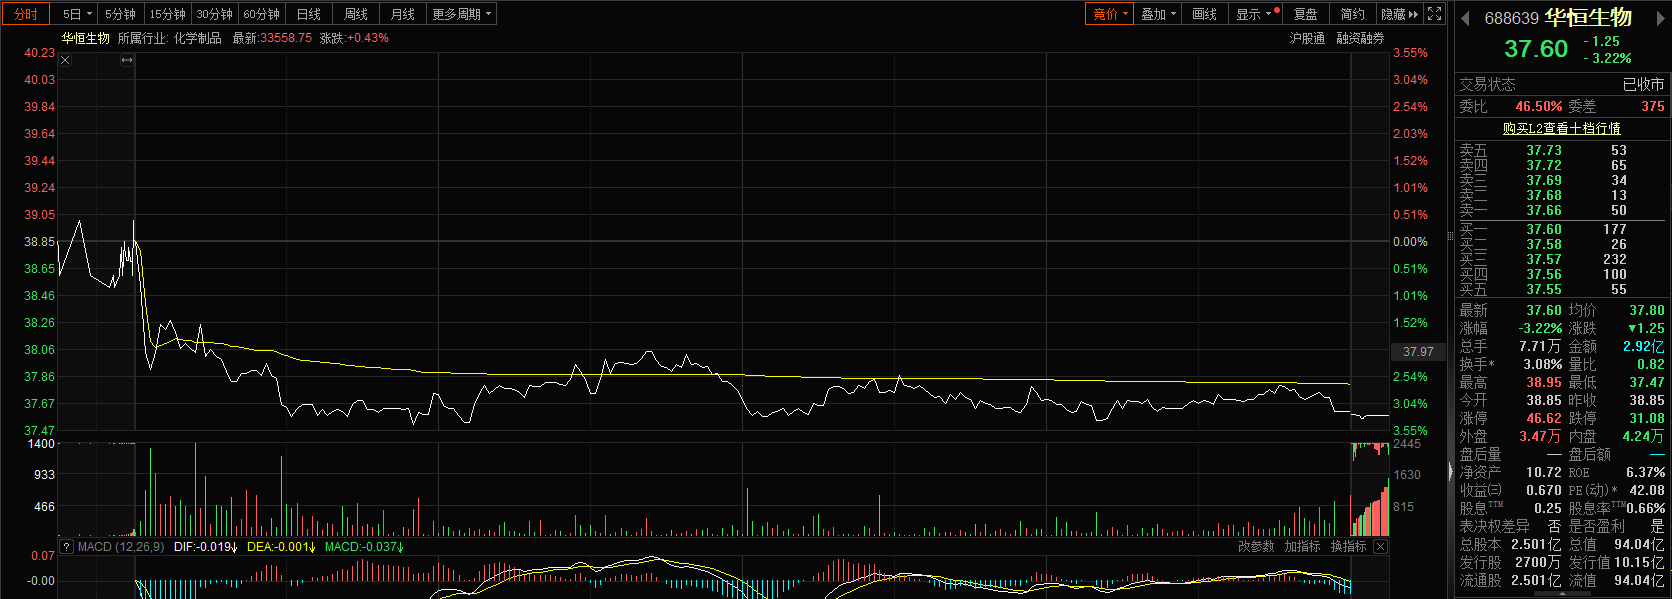Click the 换手 value 3.08%
This screenshot has width=1672, height=599.
coord(1543,364)
